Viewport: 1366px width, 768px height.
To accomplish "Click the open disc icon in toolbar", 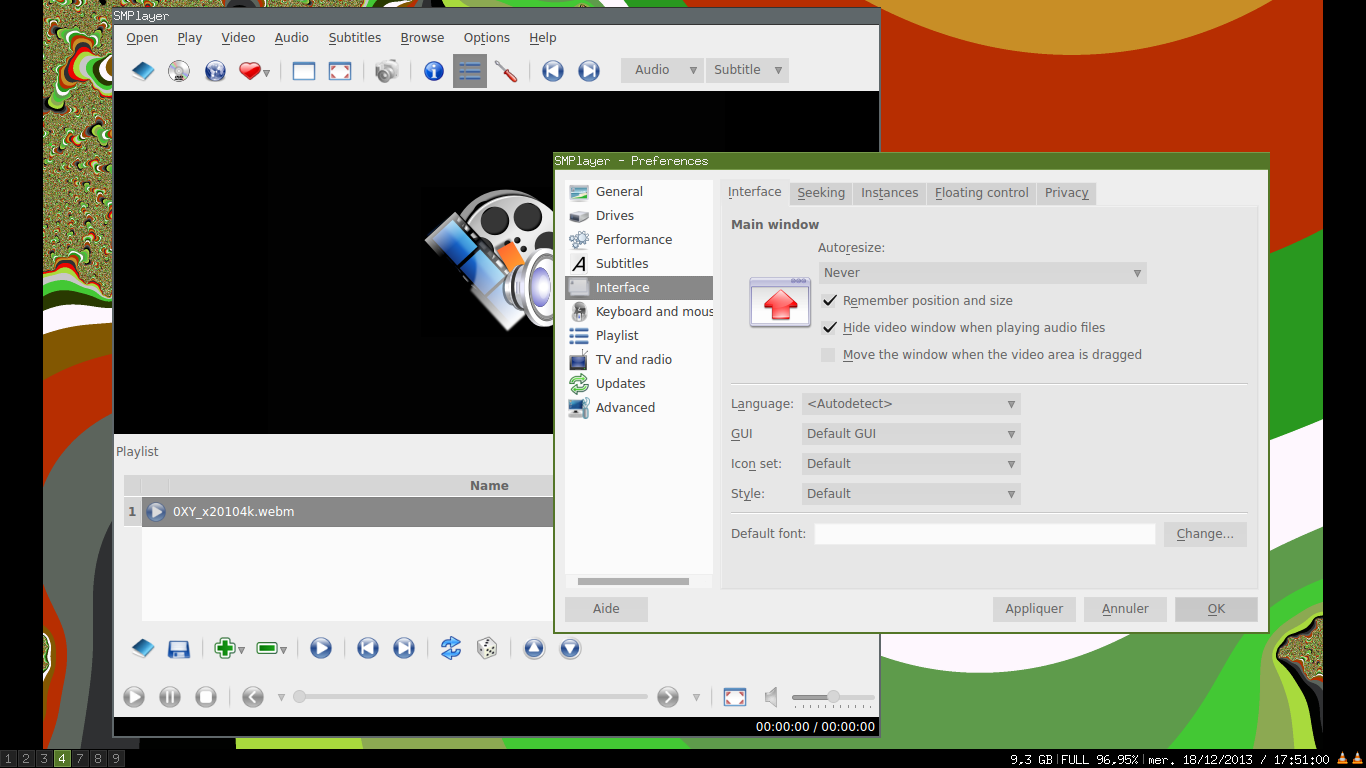I will click(179, 71).
